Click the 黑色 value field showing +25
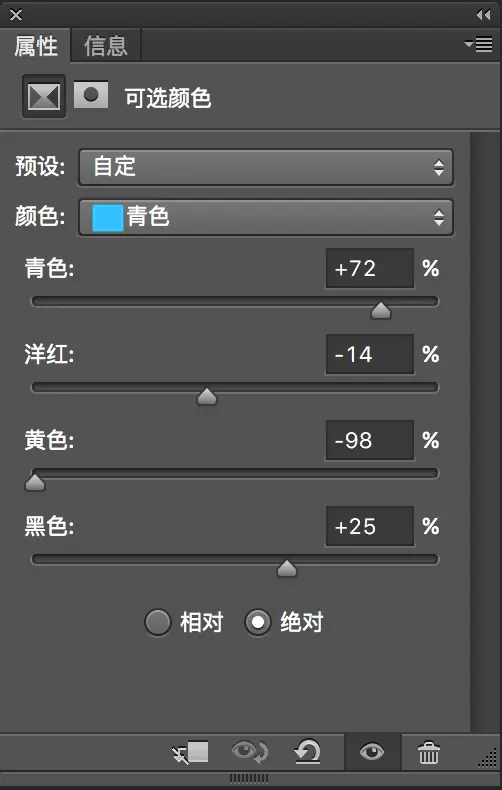 pyautogui.click(x=370, y=526)
